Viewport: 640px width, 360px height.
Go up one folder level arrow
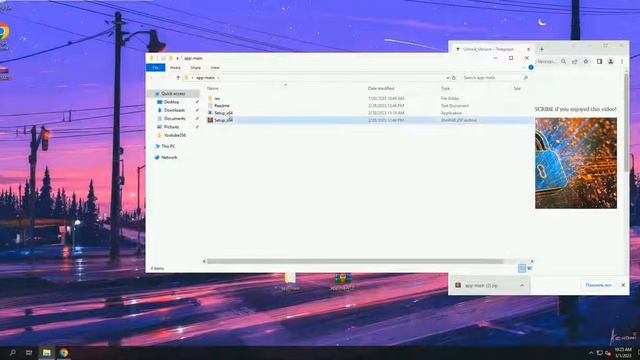(x=178, y=78)
